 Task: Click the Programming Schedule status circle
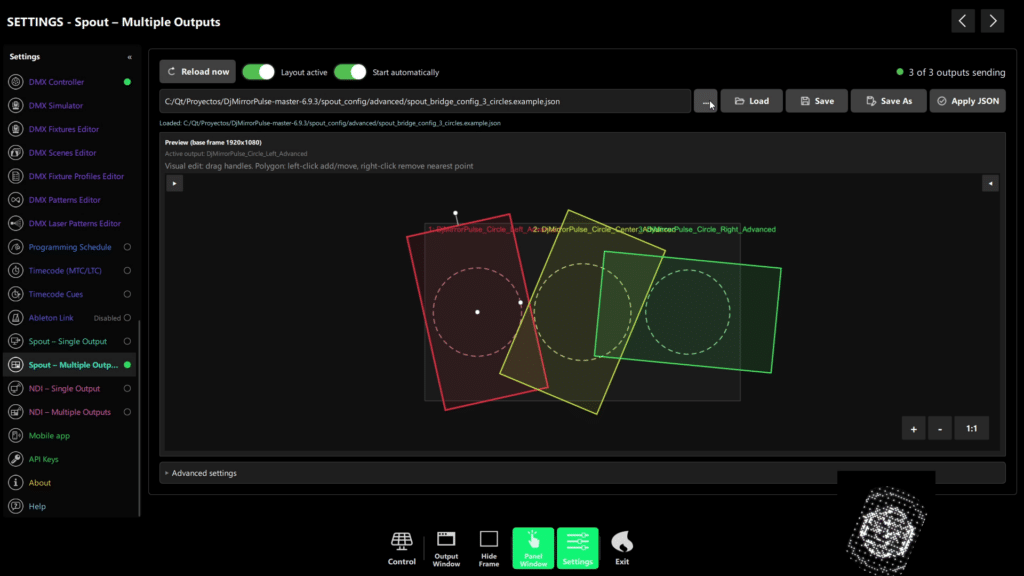[x=127, y=247]
